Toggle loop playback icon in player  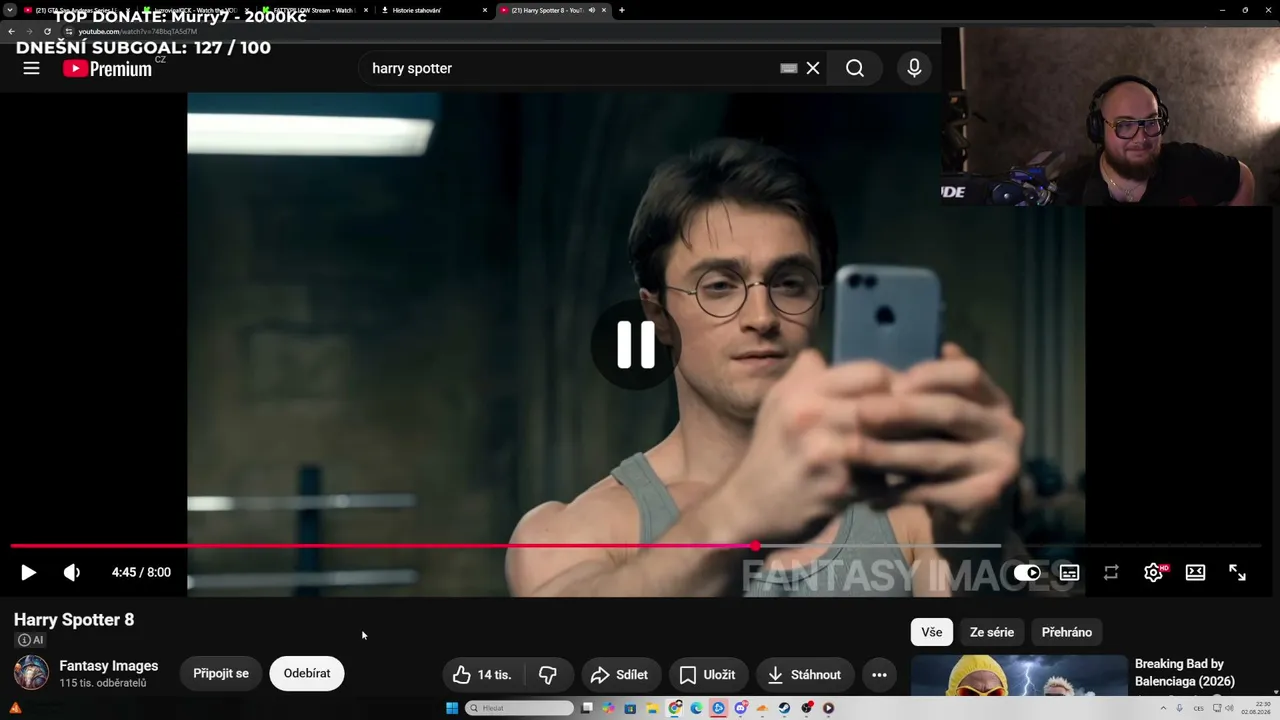[1111, 572]
